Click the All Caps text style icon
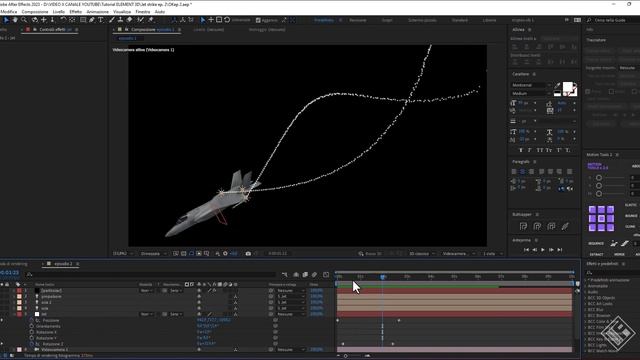 [x=540, y=151]
